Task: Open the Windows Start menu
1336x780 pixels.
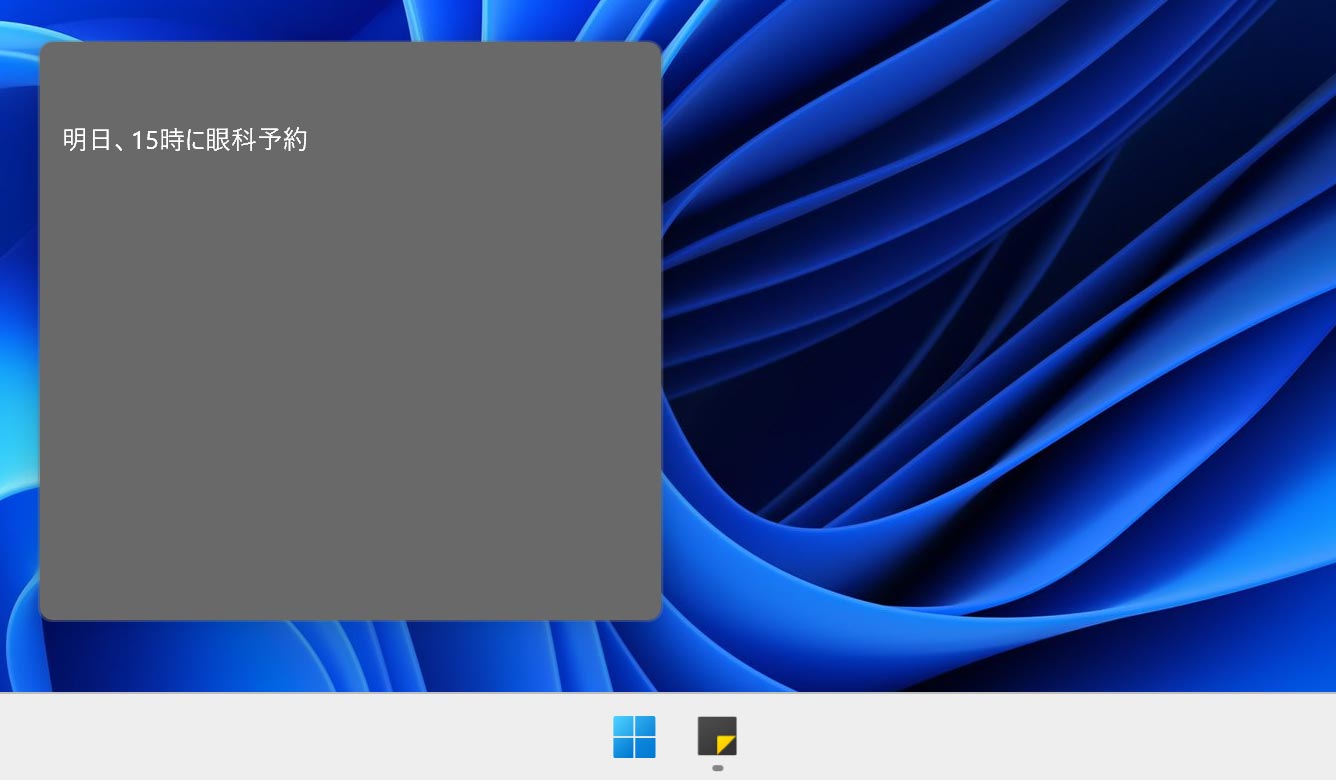Action: (634, 737)
